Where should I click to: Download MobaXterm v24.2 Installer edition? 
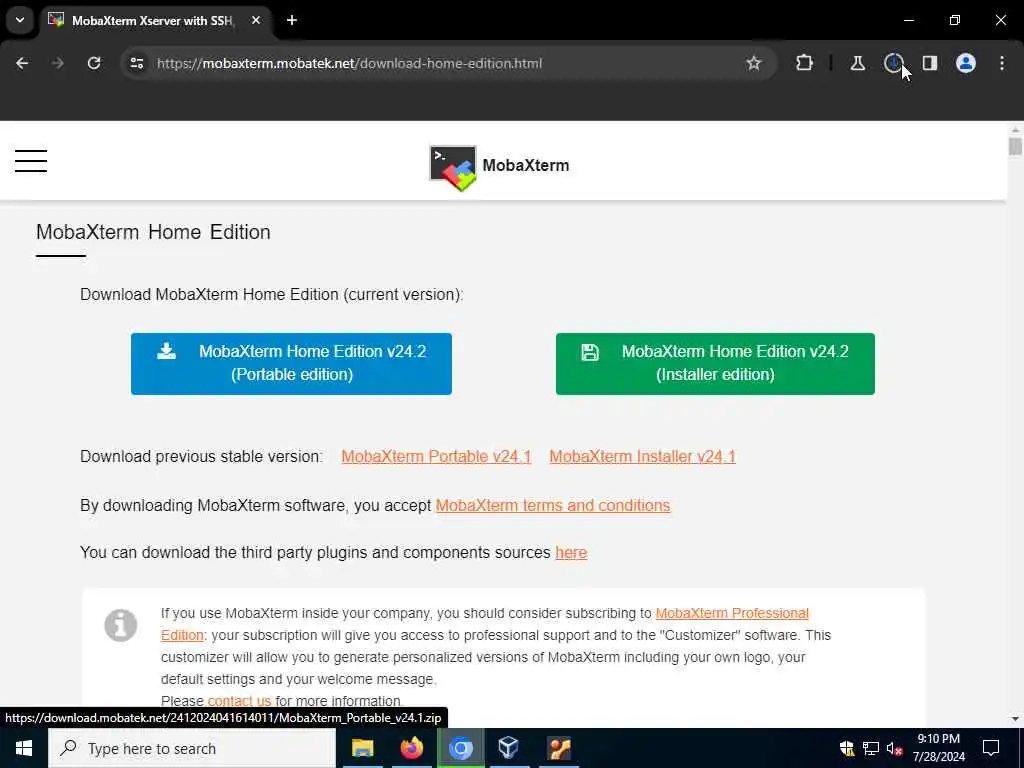click(715, 364)
